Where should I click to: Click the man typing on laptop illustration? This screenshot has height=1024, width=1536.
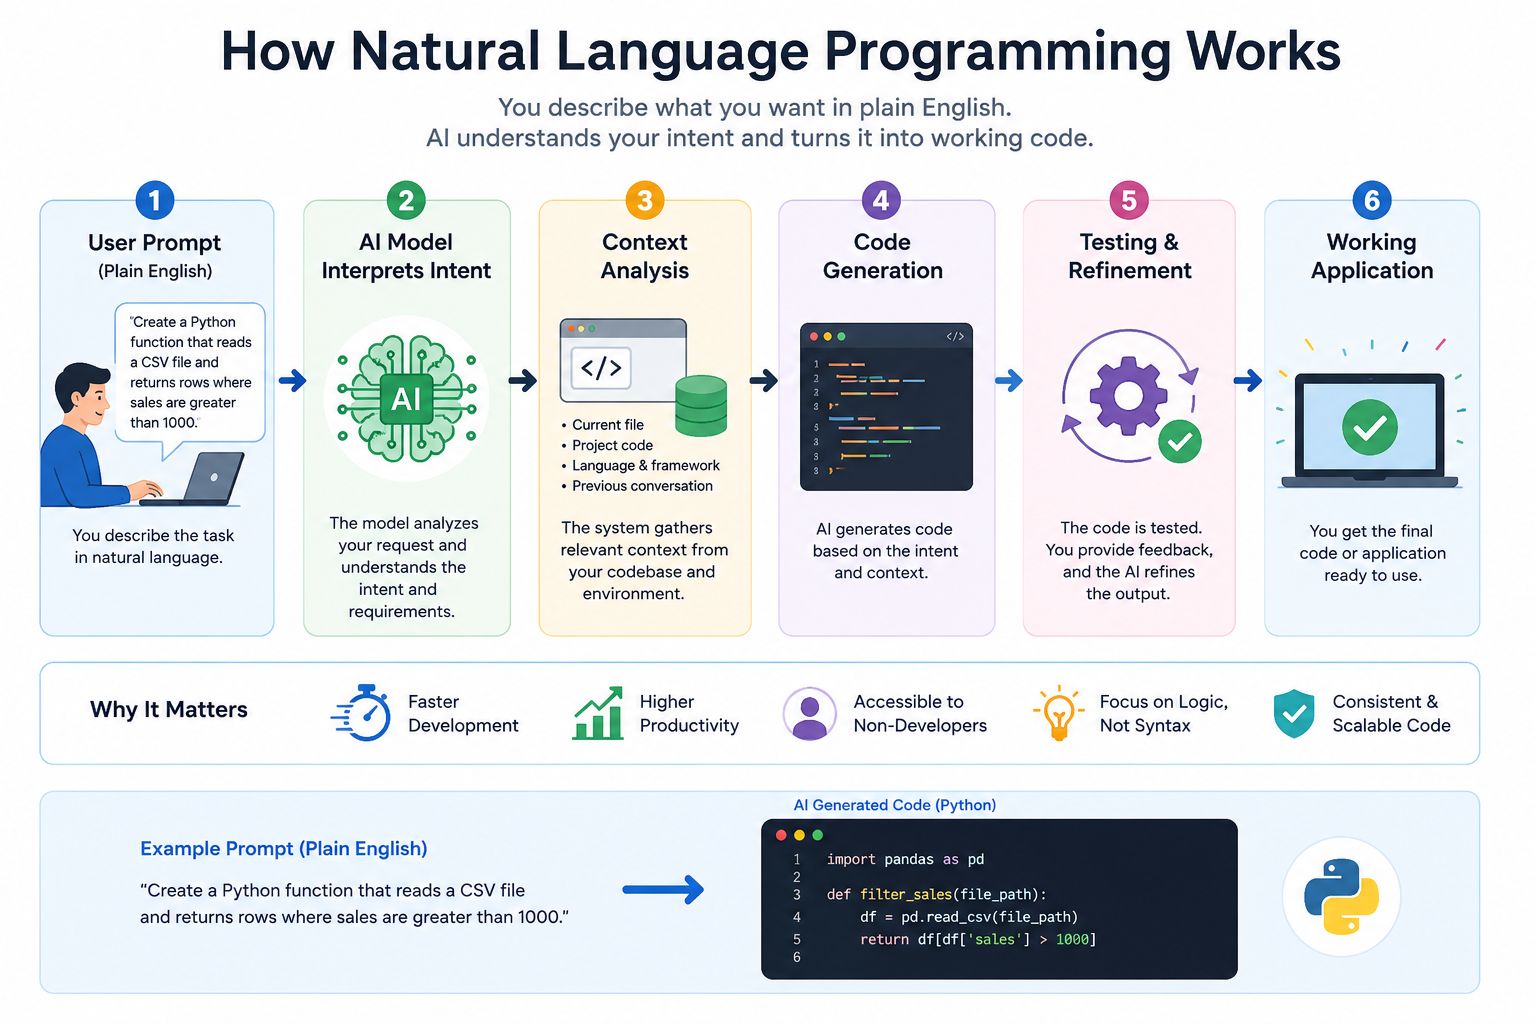coord(140,436)
